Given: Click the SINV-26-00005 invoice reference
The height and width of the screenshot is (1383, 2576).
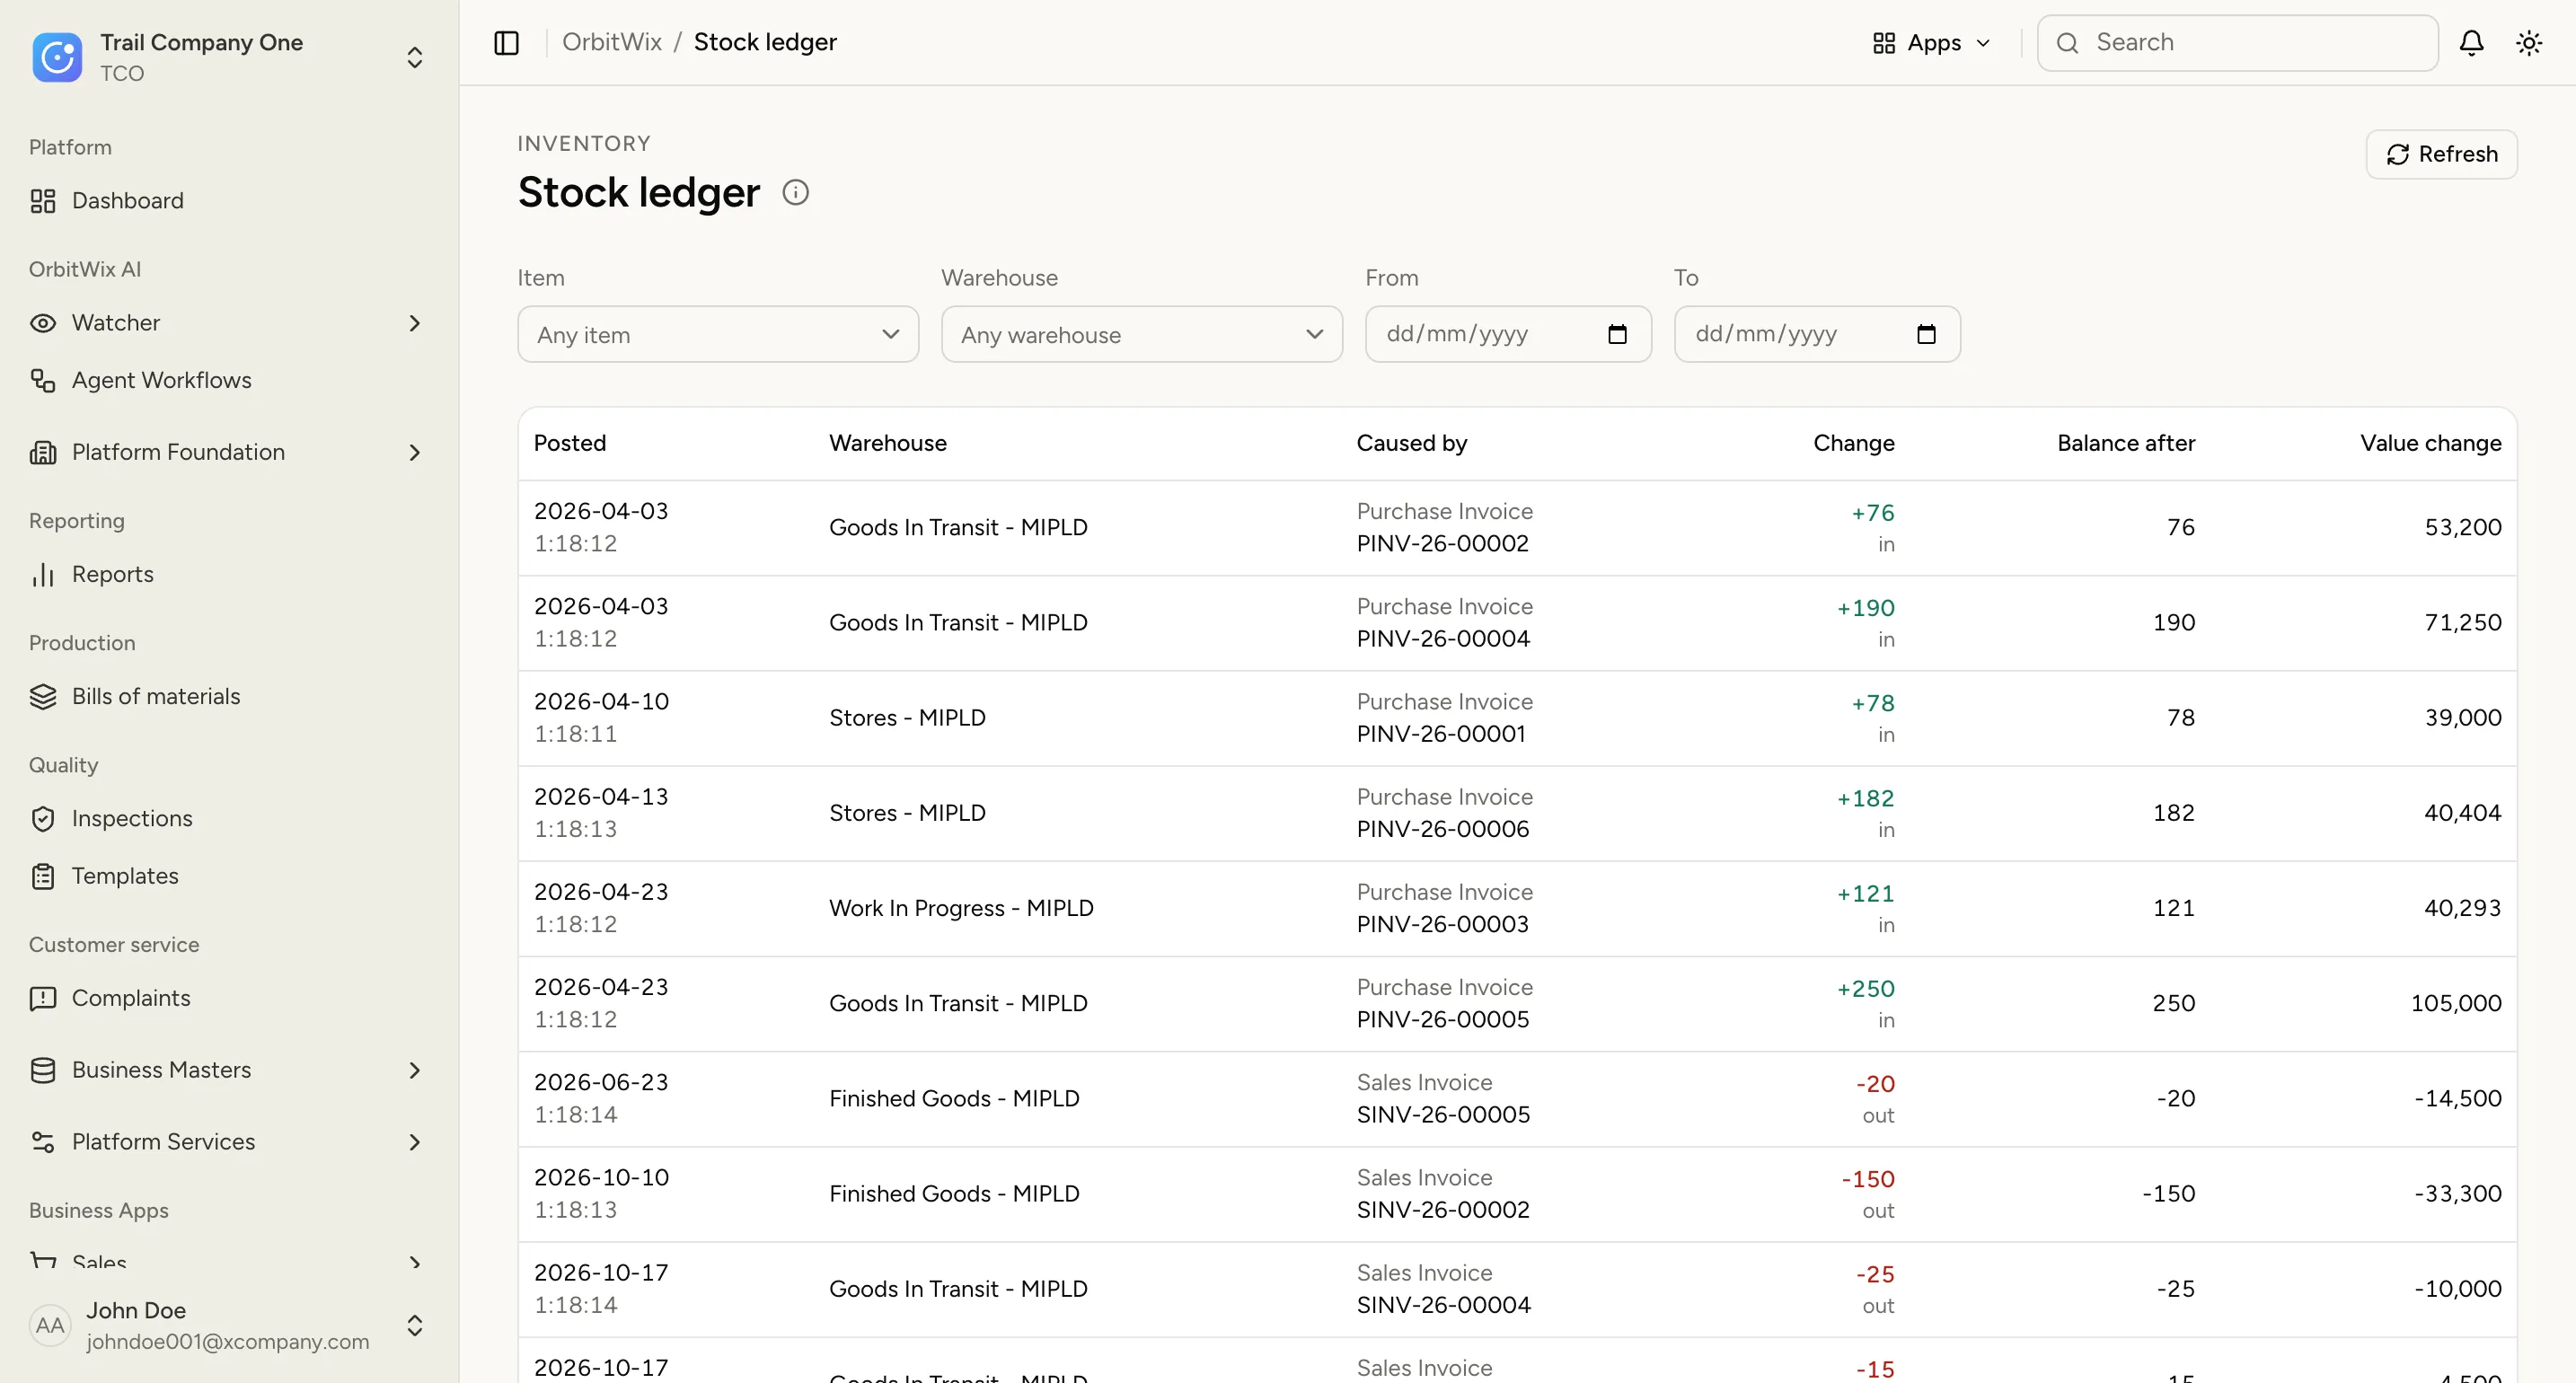Looking at the screenshot, I should (1443, 1114).
